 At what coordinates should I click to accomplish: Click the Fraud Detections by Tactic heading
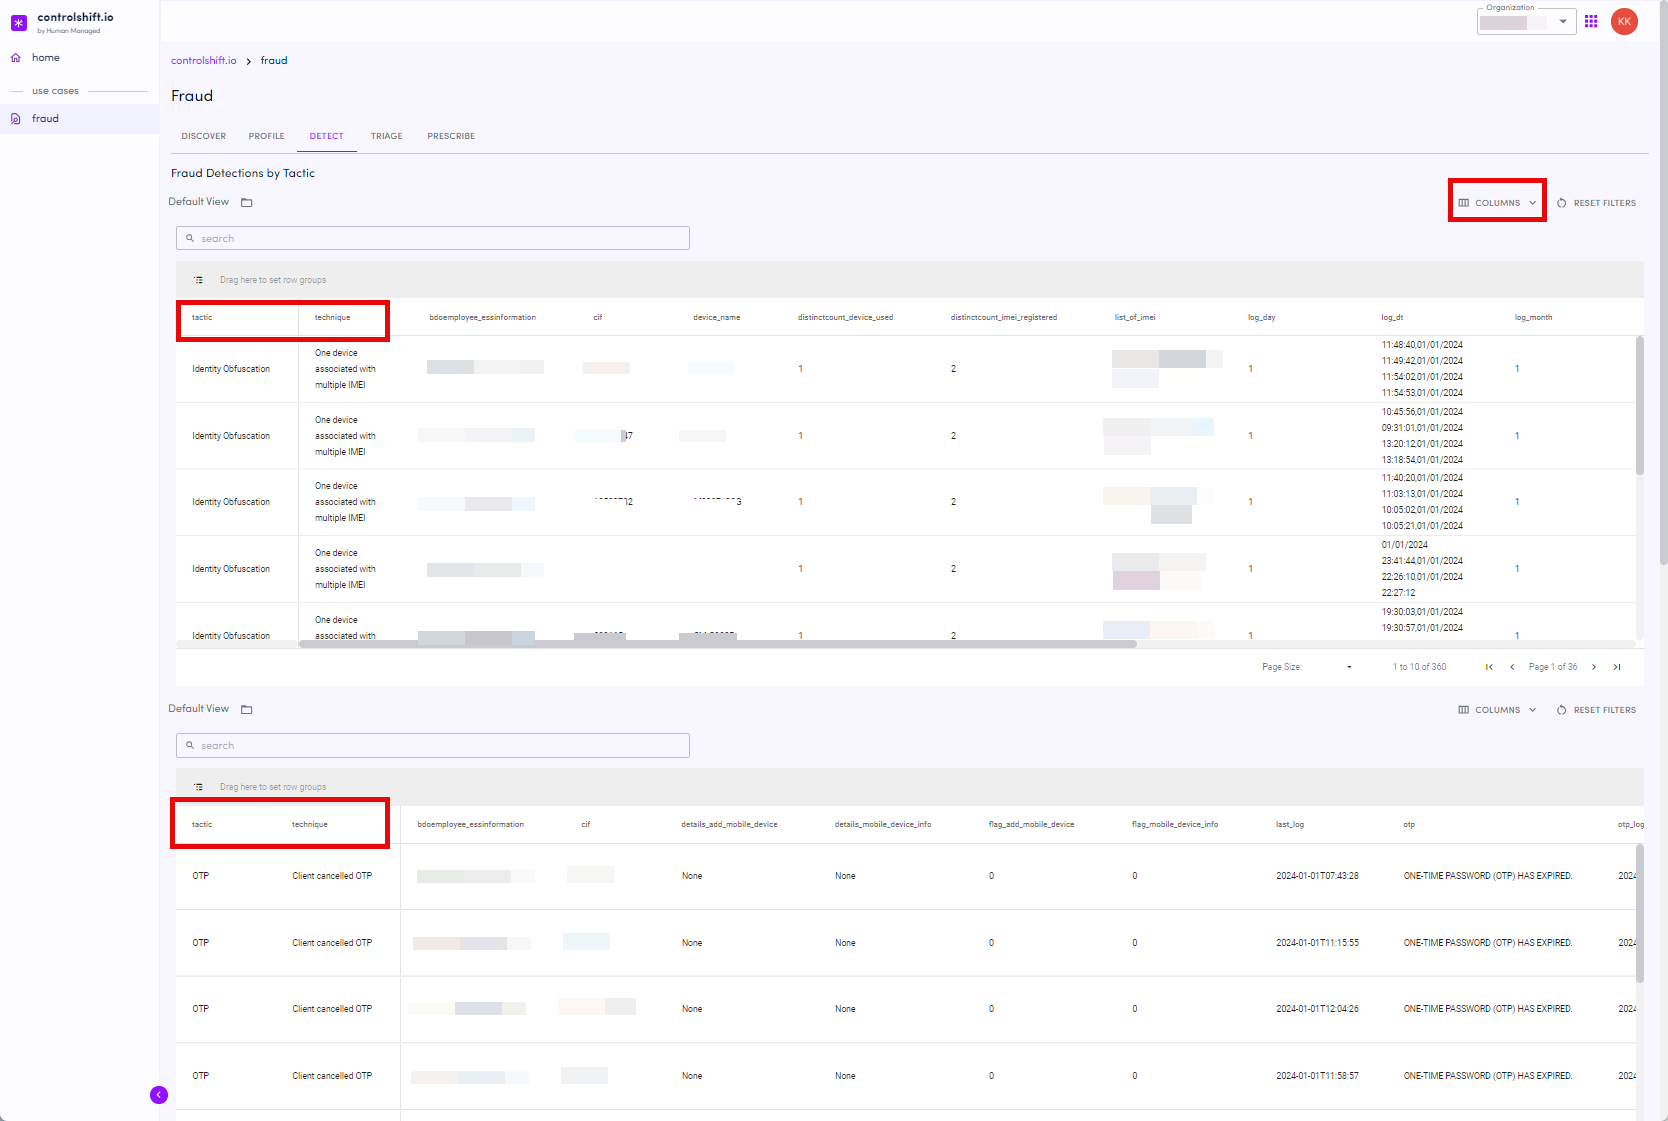point(243,174)
